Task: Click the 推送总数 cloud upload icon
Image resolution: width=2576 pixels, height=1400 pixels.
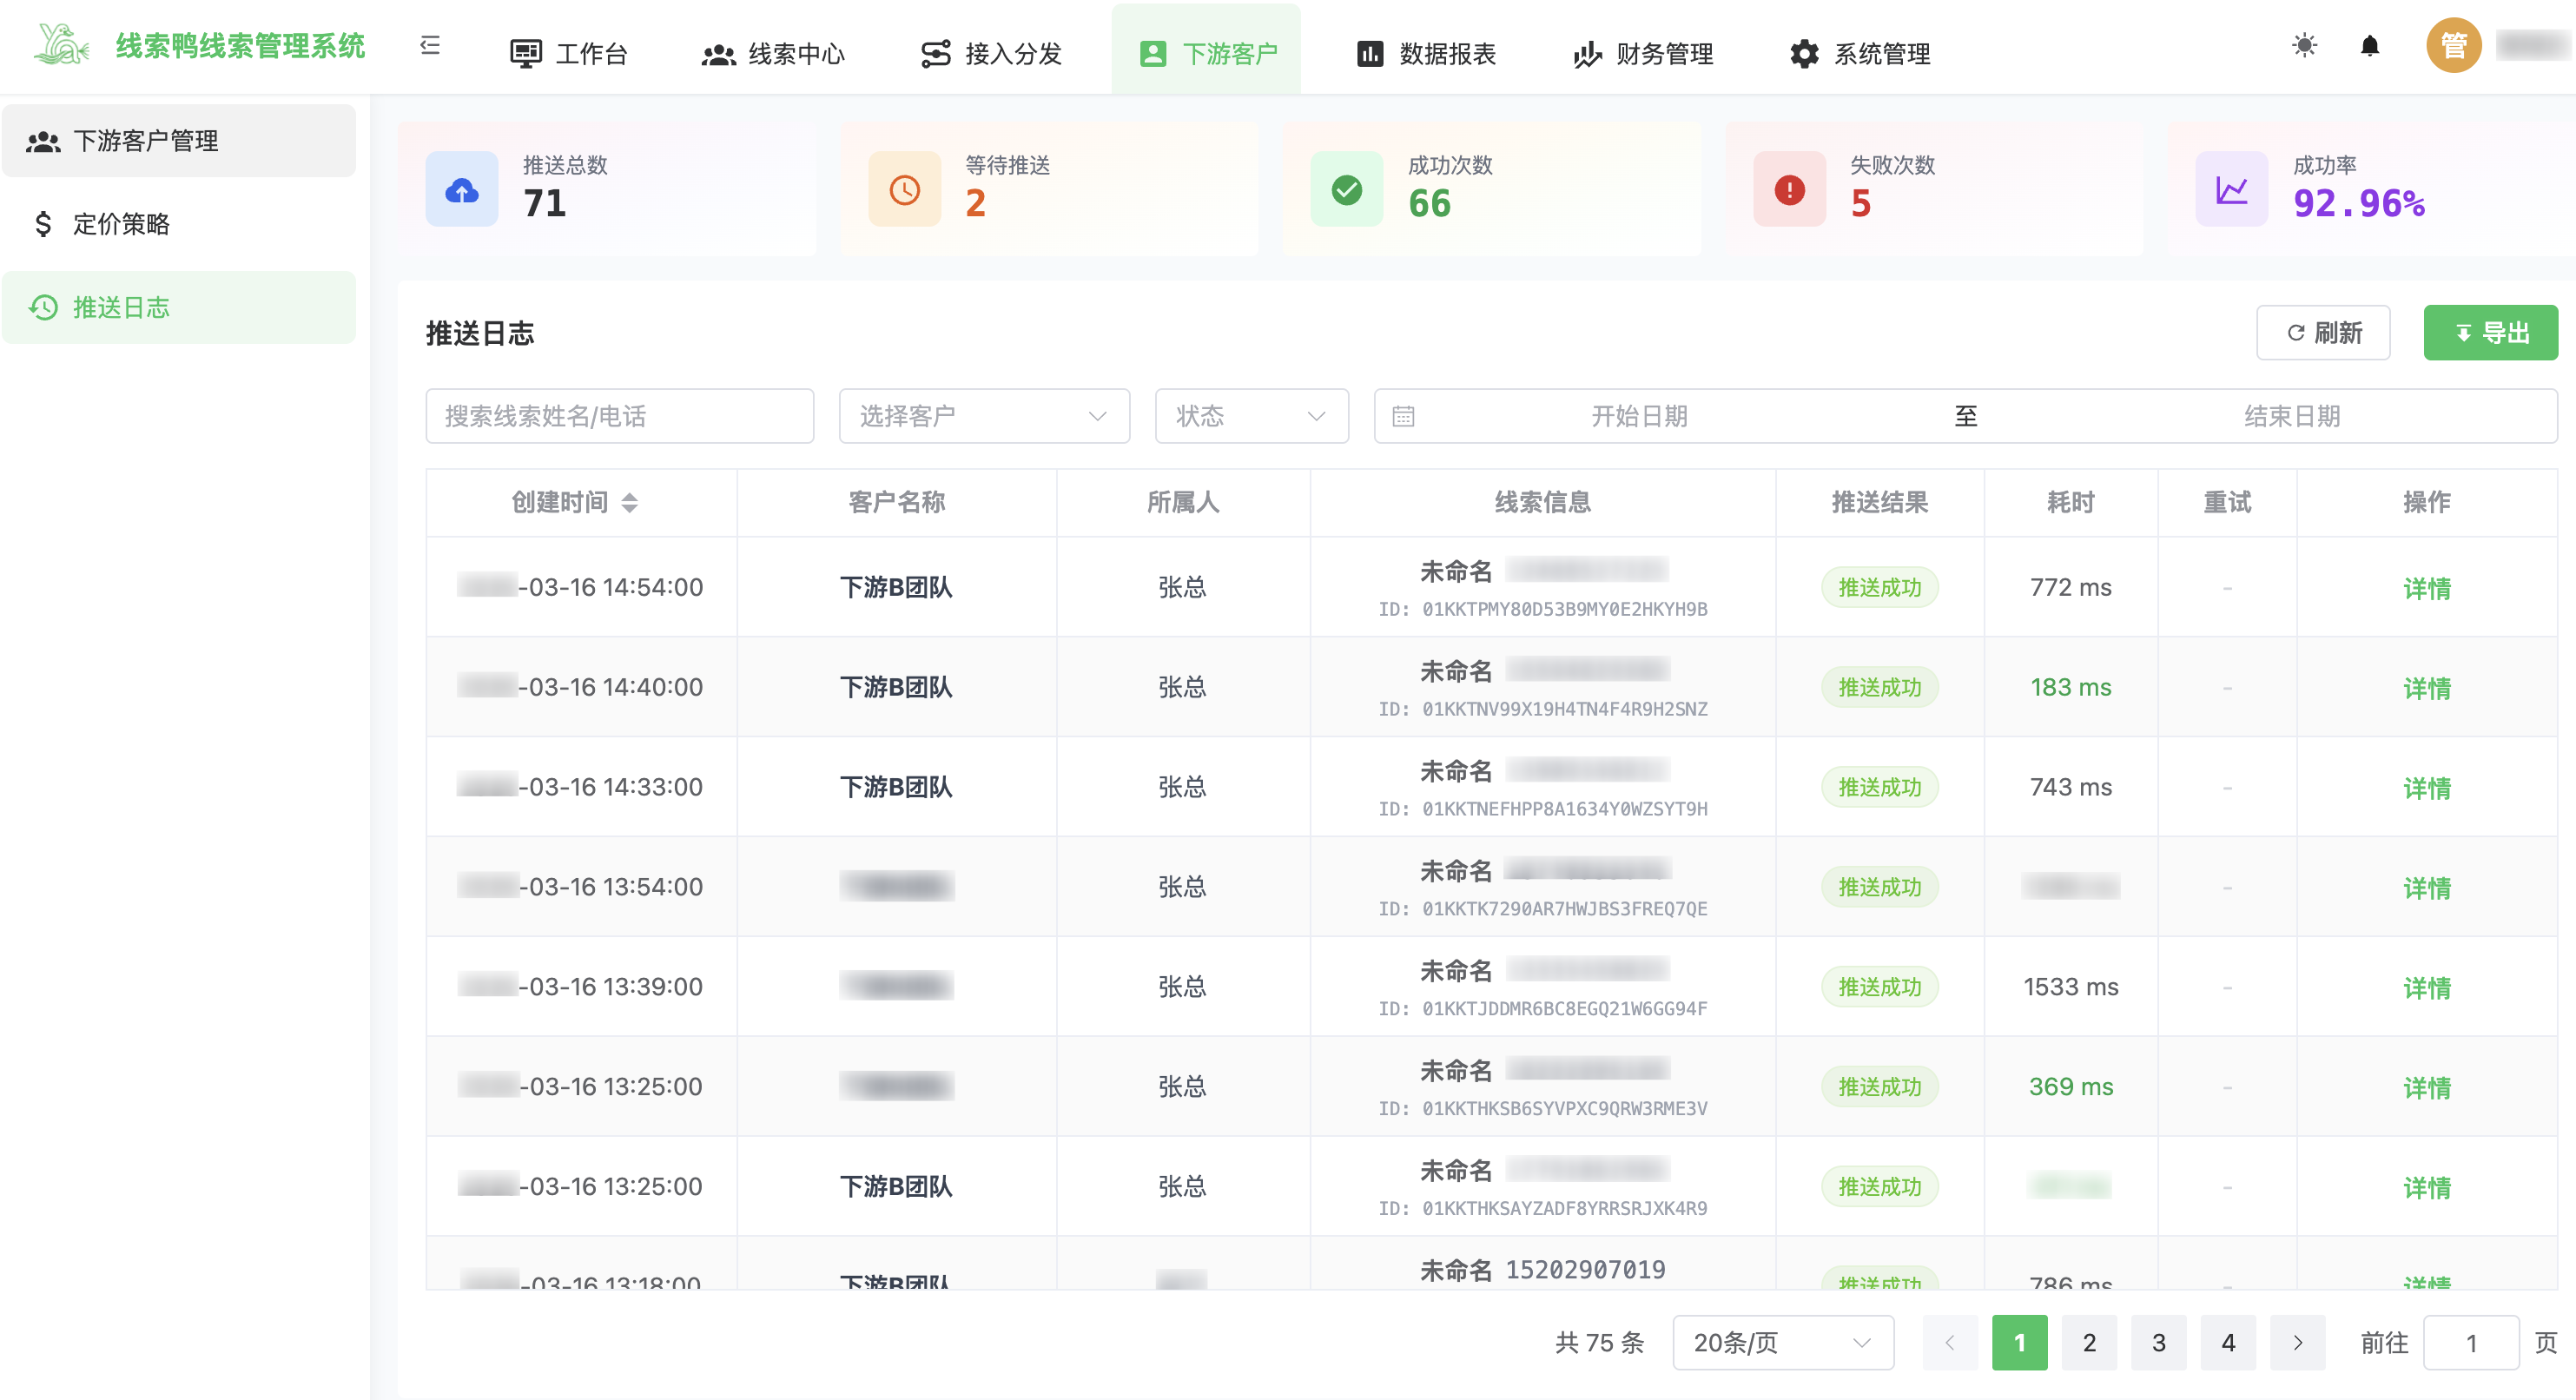Action: pyautogui.click(x=462, y=190)
